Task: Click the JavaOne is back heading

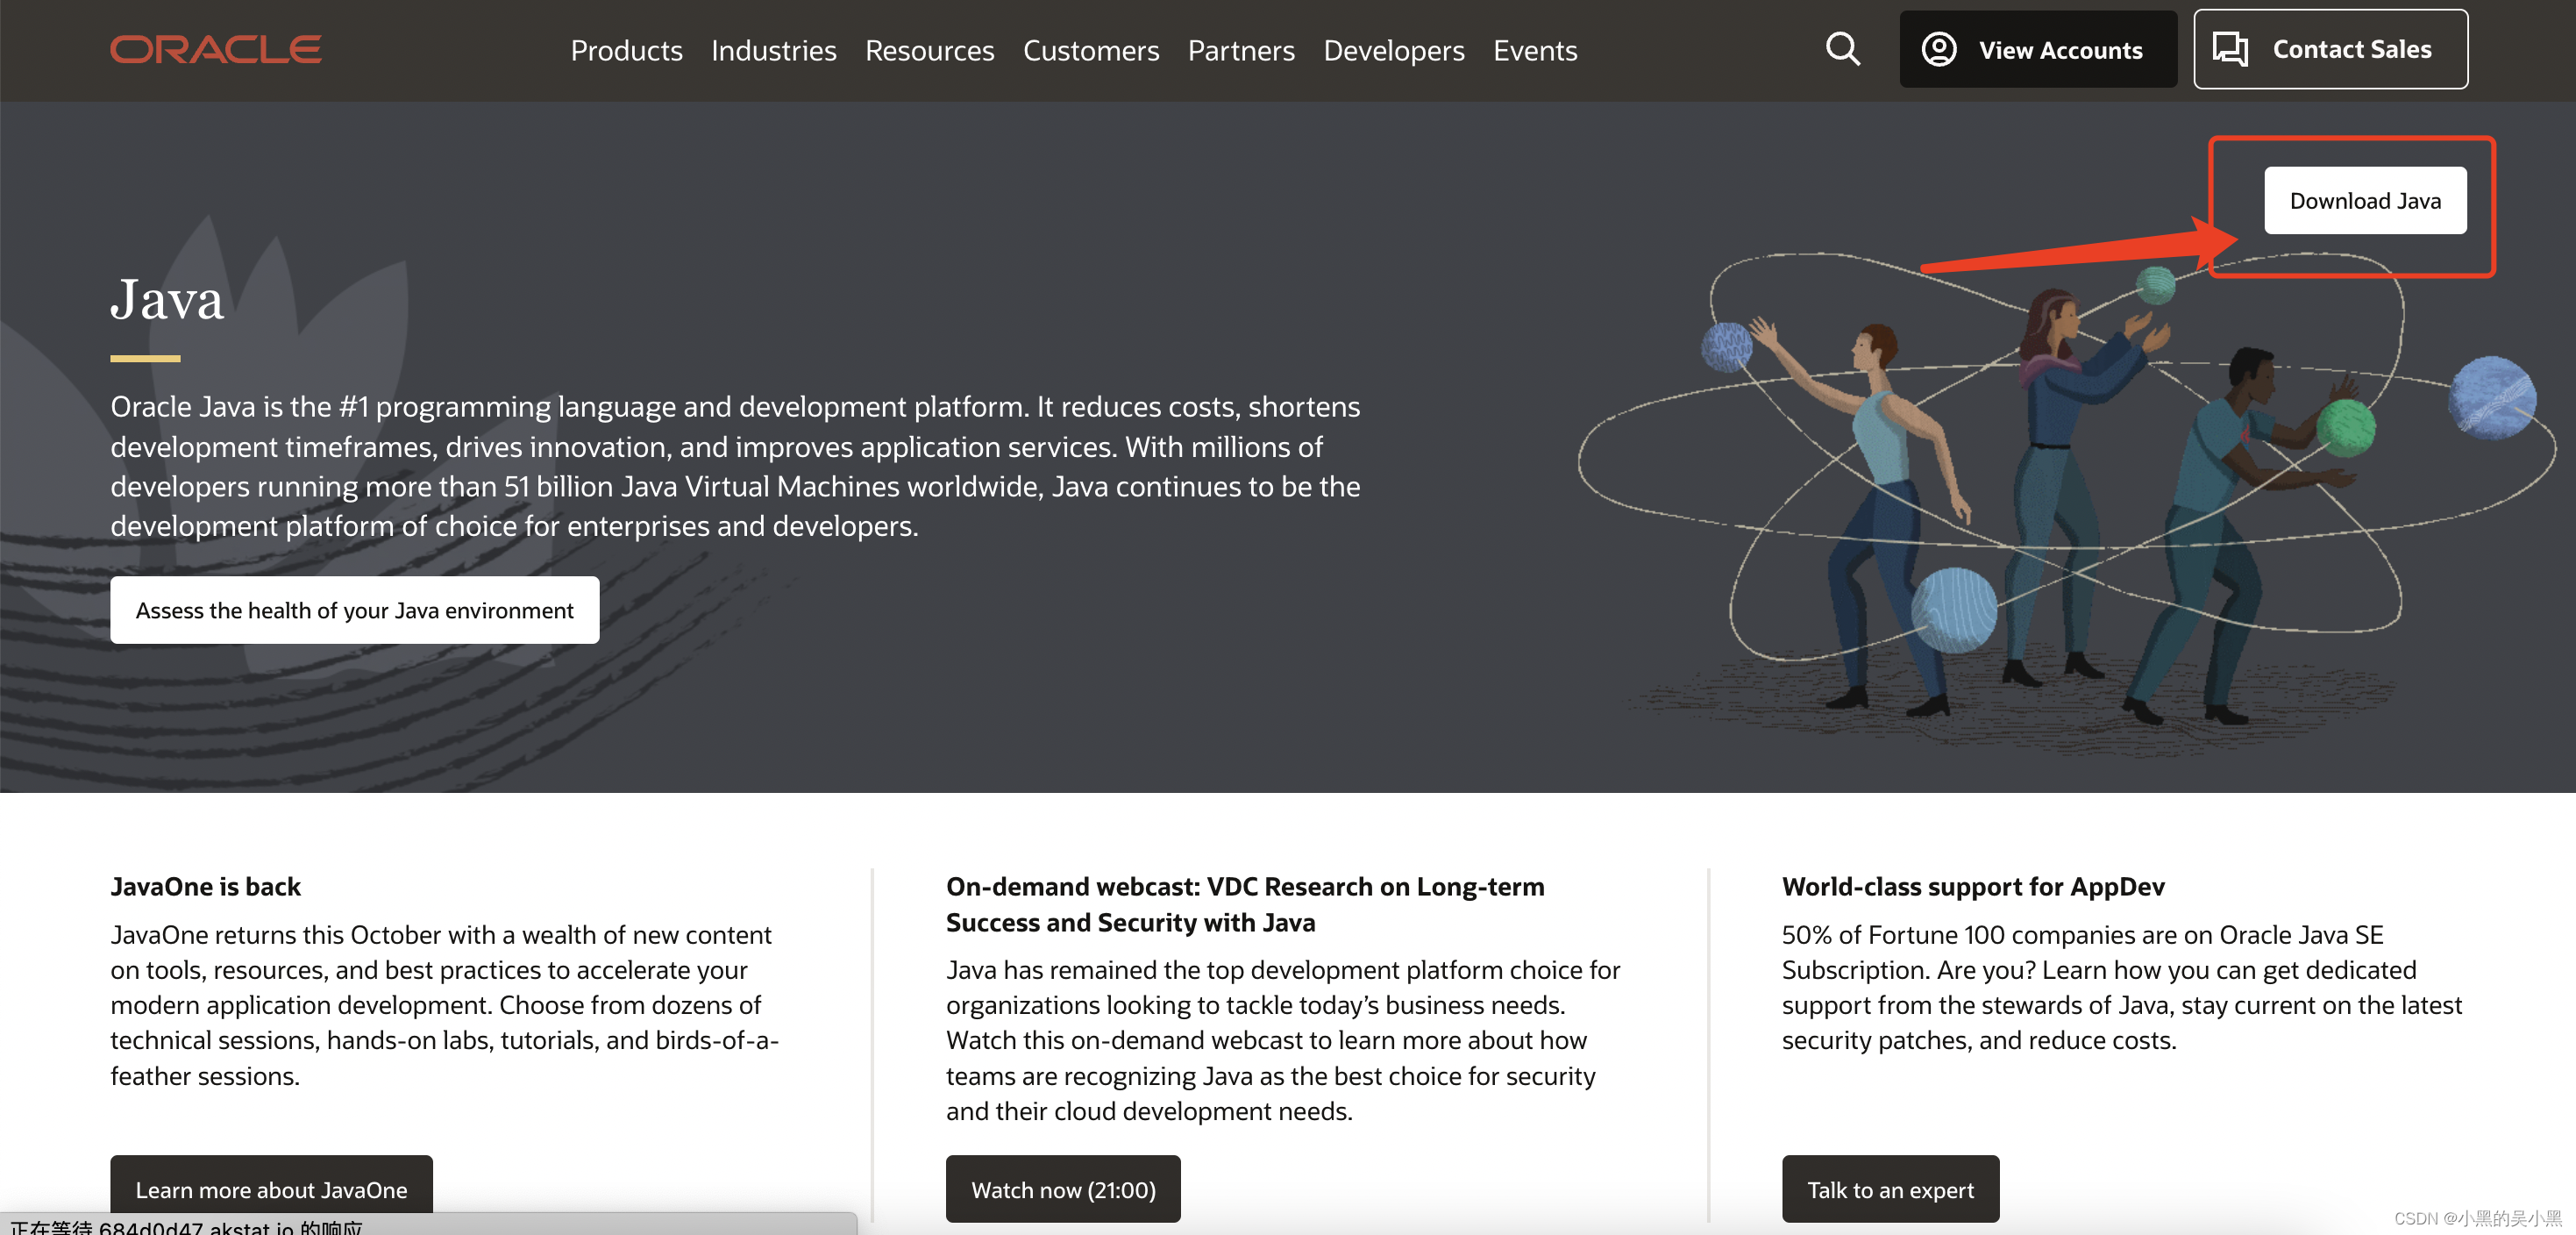Action: [x=205, y=886]
